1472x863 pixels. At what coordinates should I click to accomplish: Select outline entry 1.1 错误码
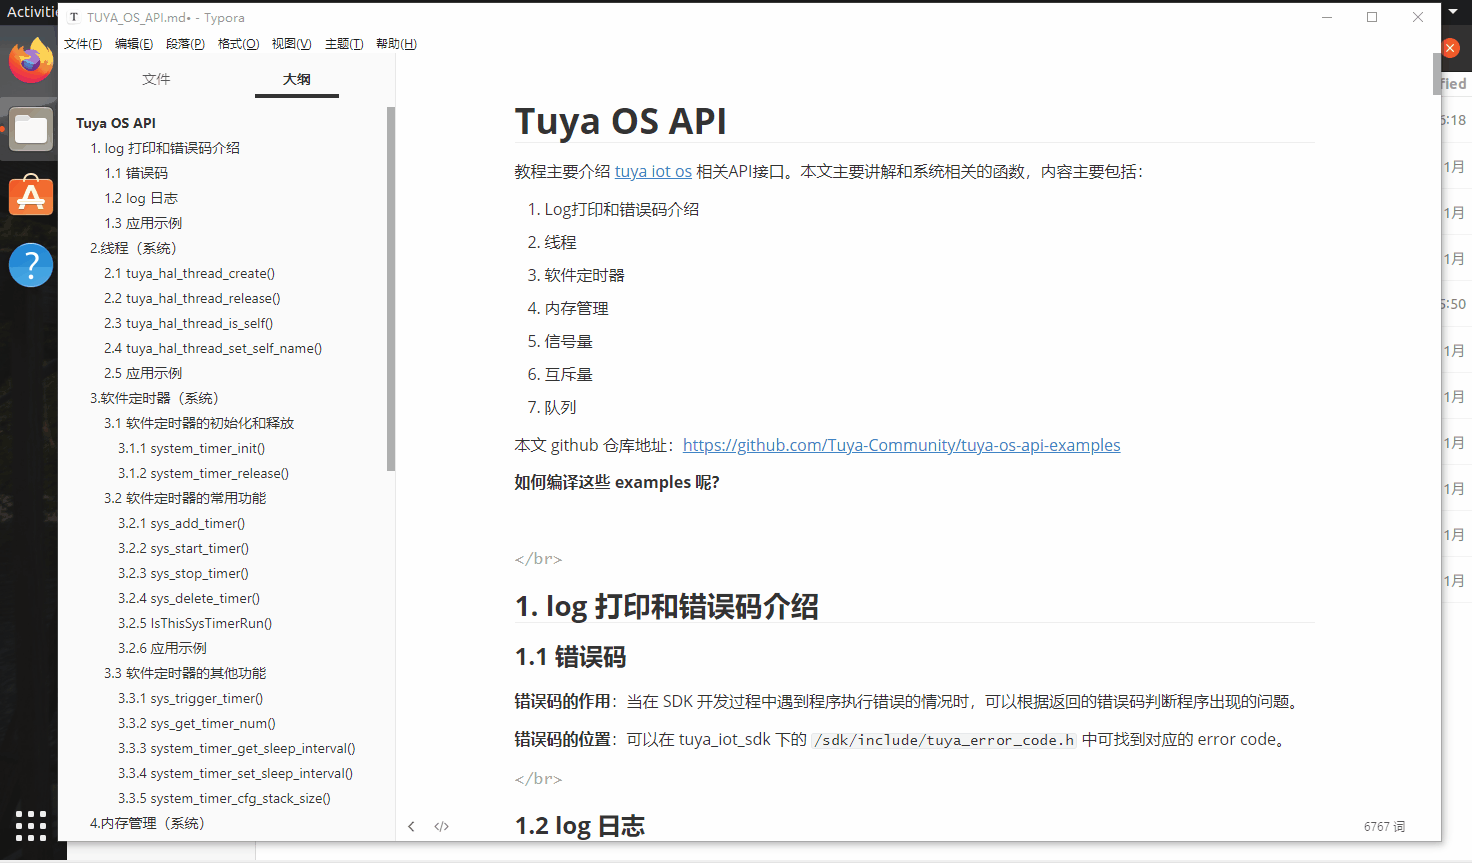(136, 173)
